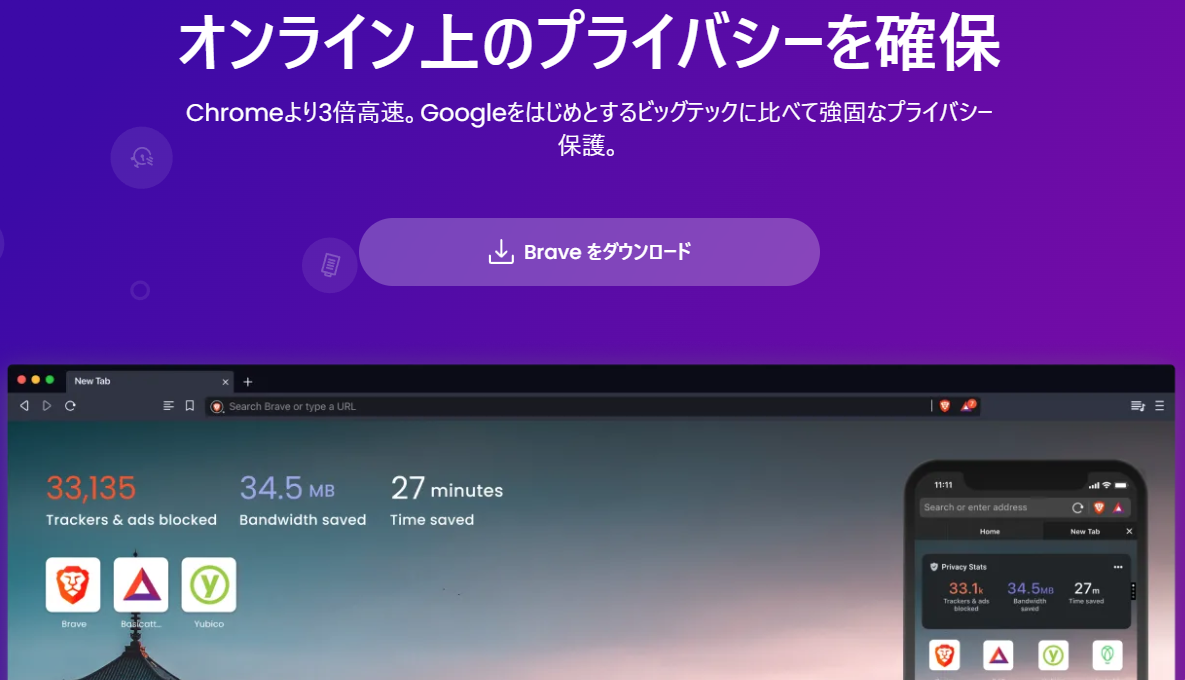Click the bookmark icon beside the address bar
Screen dimensions: 1185x680
tap(189, 406)
